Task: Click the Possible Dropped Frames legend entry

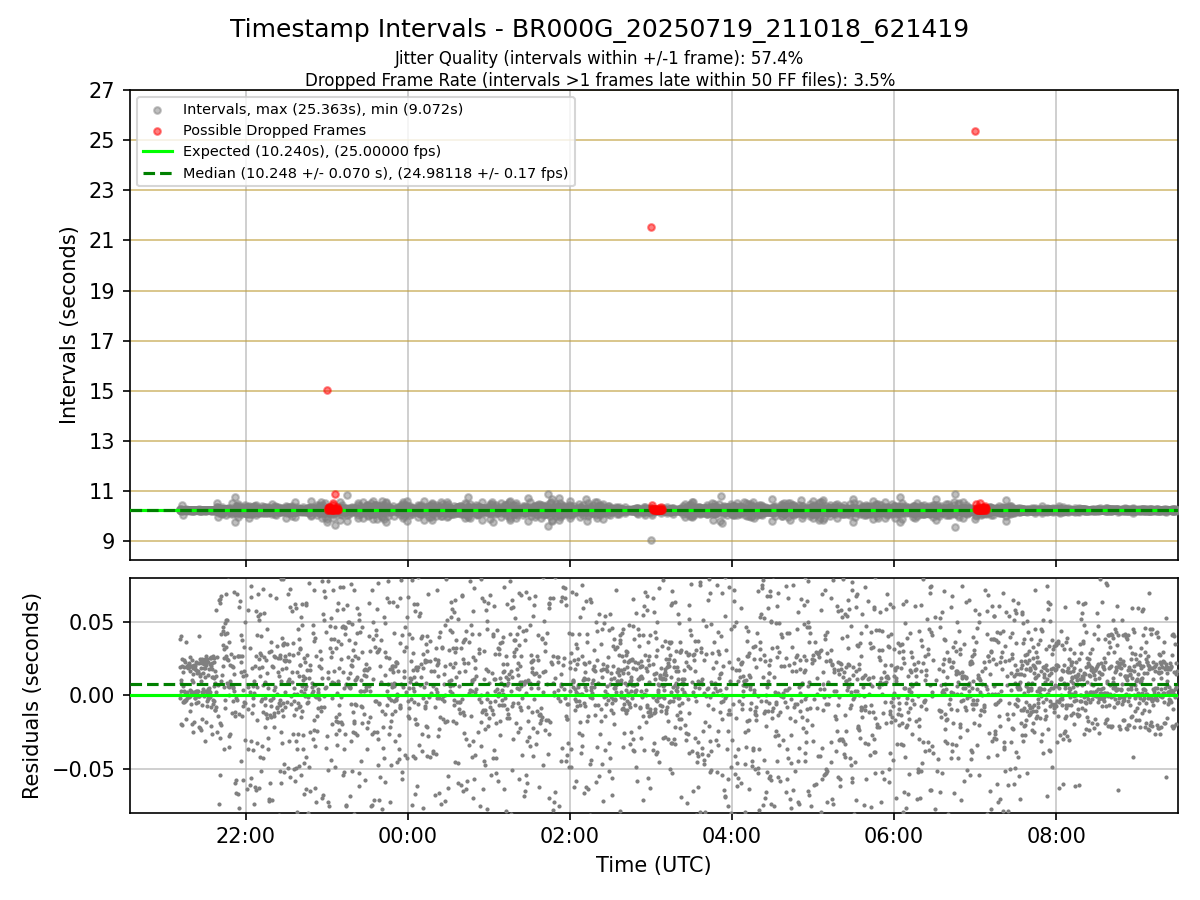Action: pyautogui.click(x=274, y=130)
